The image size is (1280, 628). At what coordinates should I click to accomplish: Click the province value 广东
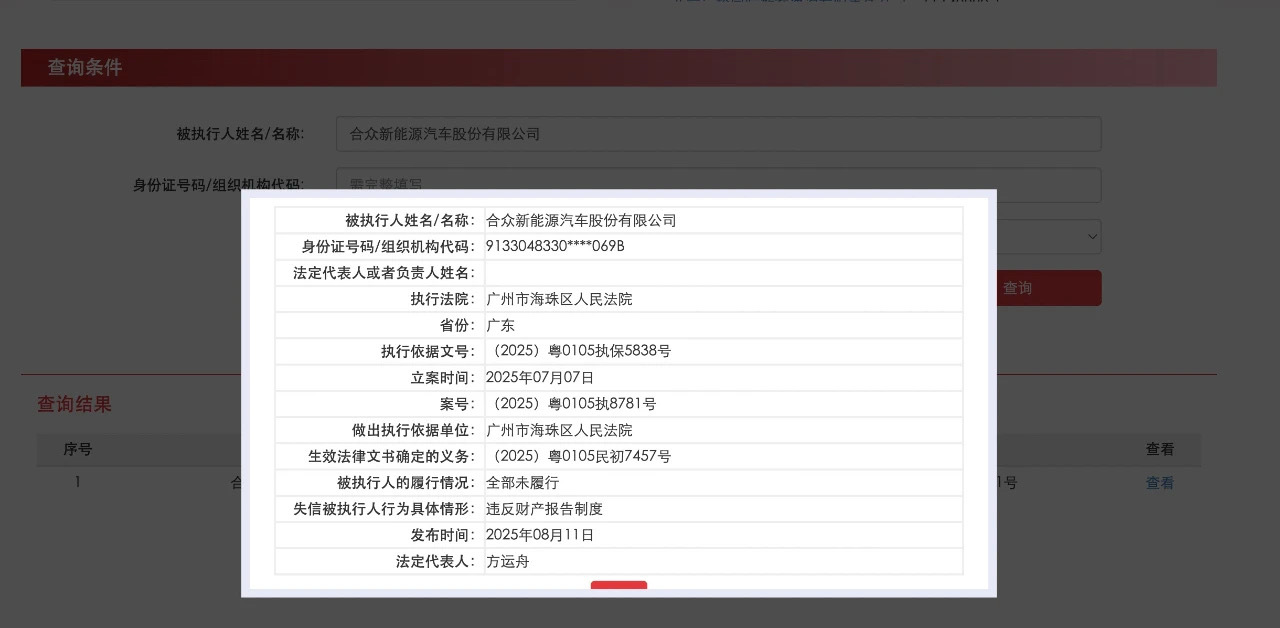tap(500, 325)
